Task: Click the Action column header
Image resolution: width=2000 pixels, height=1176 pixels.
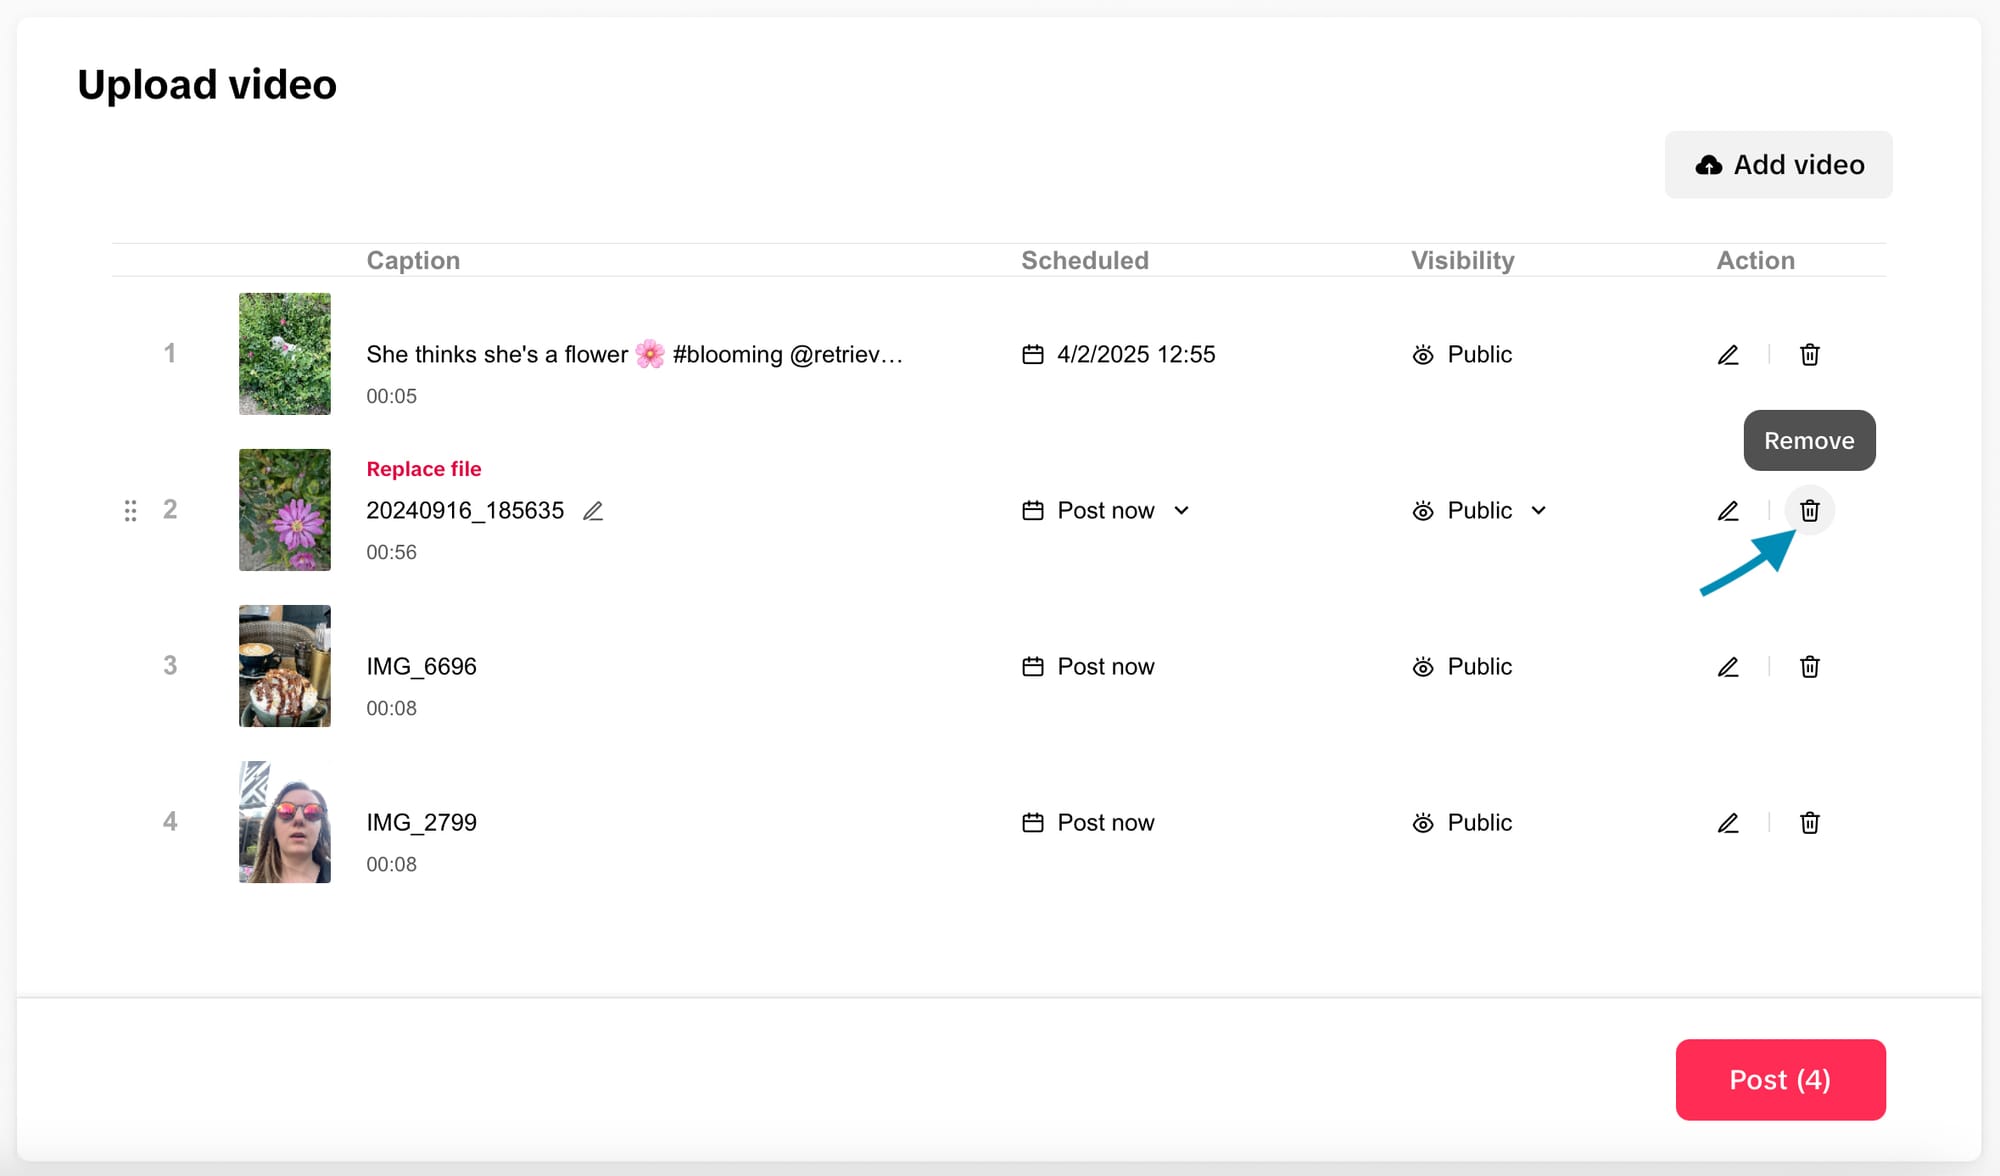Action: [x=1756, y=261]
